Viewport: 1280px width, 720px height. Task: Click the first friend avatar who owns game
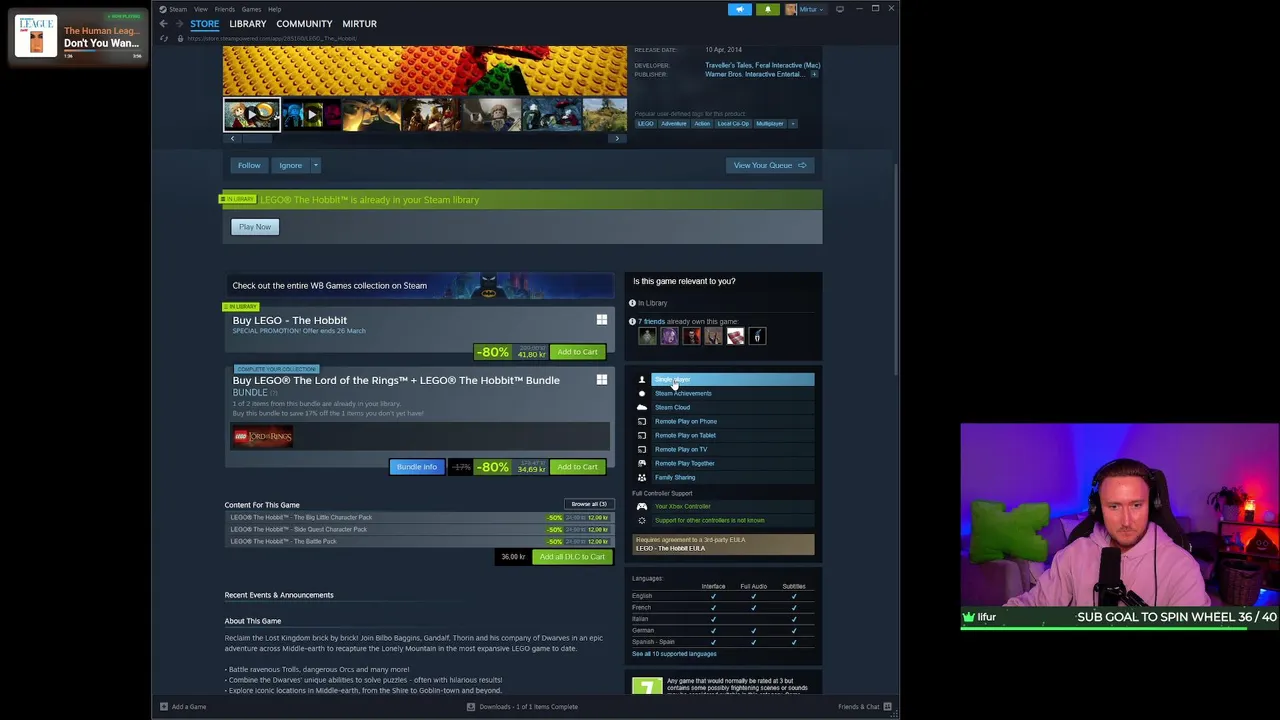point(647,336)
